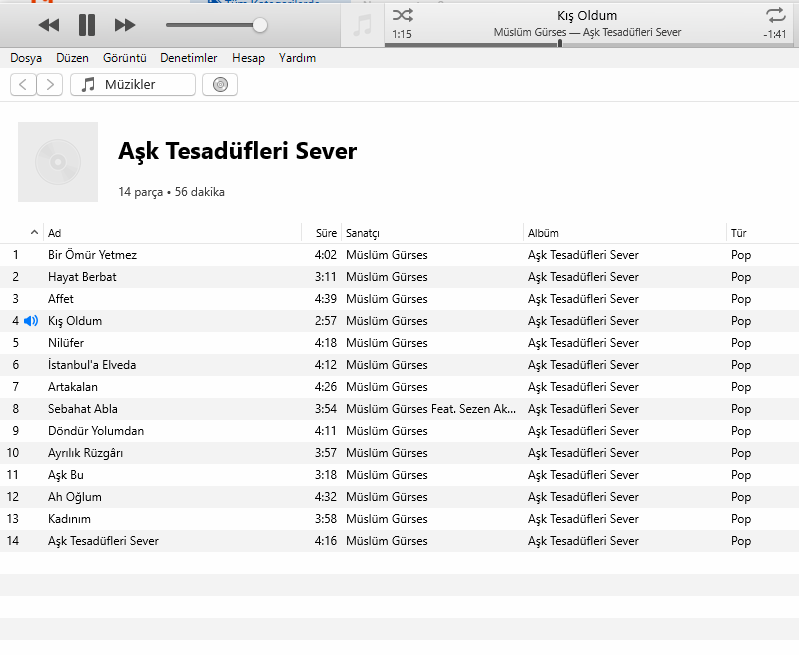The height and width of the screenshot is (655, 799).
Task: Open the Denetimler menu
Action: [x=189, y=58]
